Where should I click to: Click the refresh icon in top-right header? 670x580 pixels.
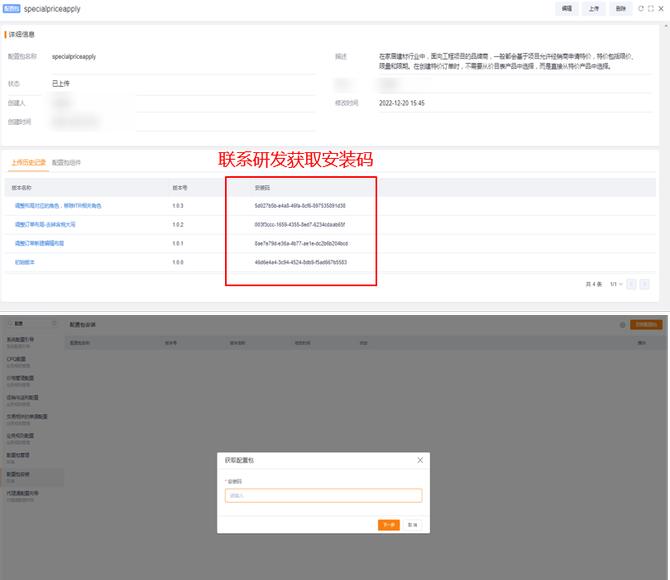point(641,8)
